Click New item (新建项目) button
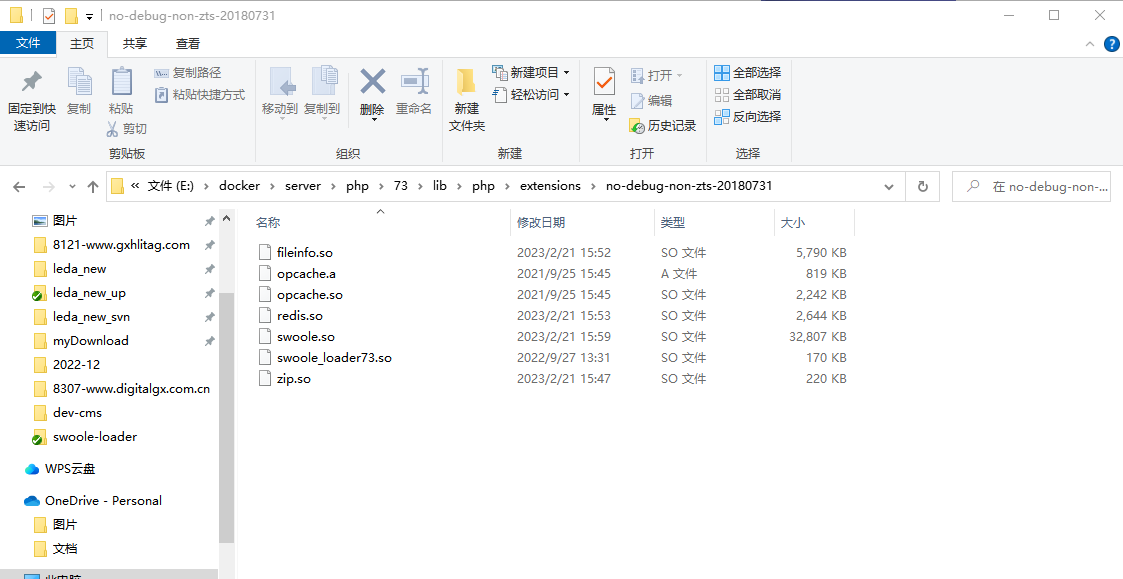 coord(531,72)
